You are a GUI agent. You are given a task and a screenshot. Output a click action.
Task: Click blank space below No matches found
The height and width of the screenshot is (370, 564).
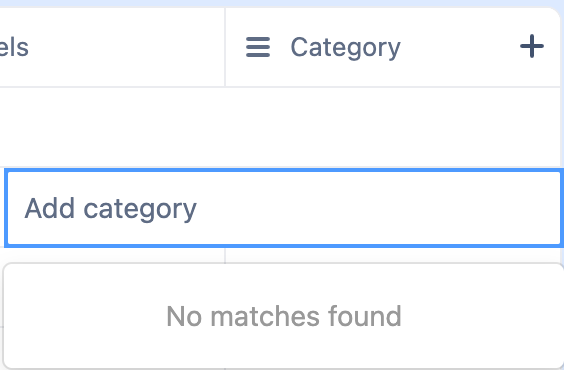284,348
